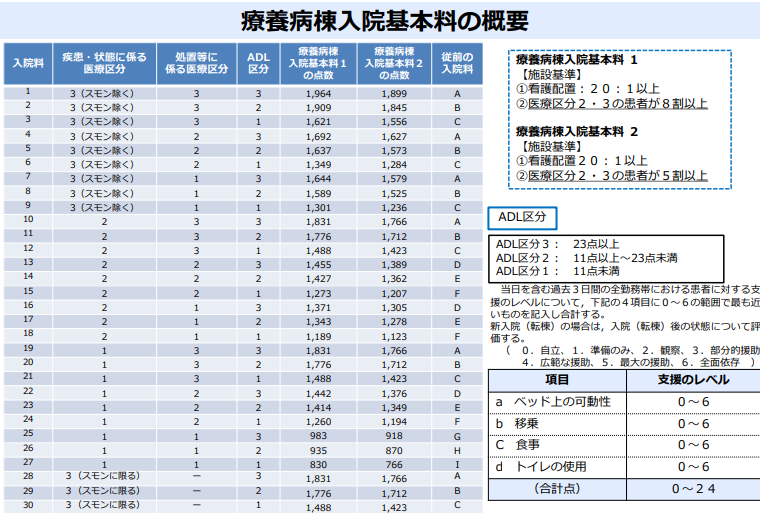Select the 入院料 column header
The height and width of the screenshot is (513, 760).
28,64
